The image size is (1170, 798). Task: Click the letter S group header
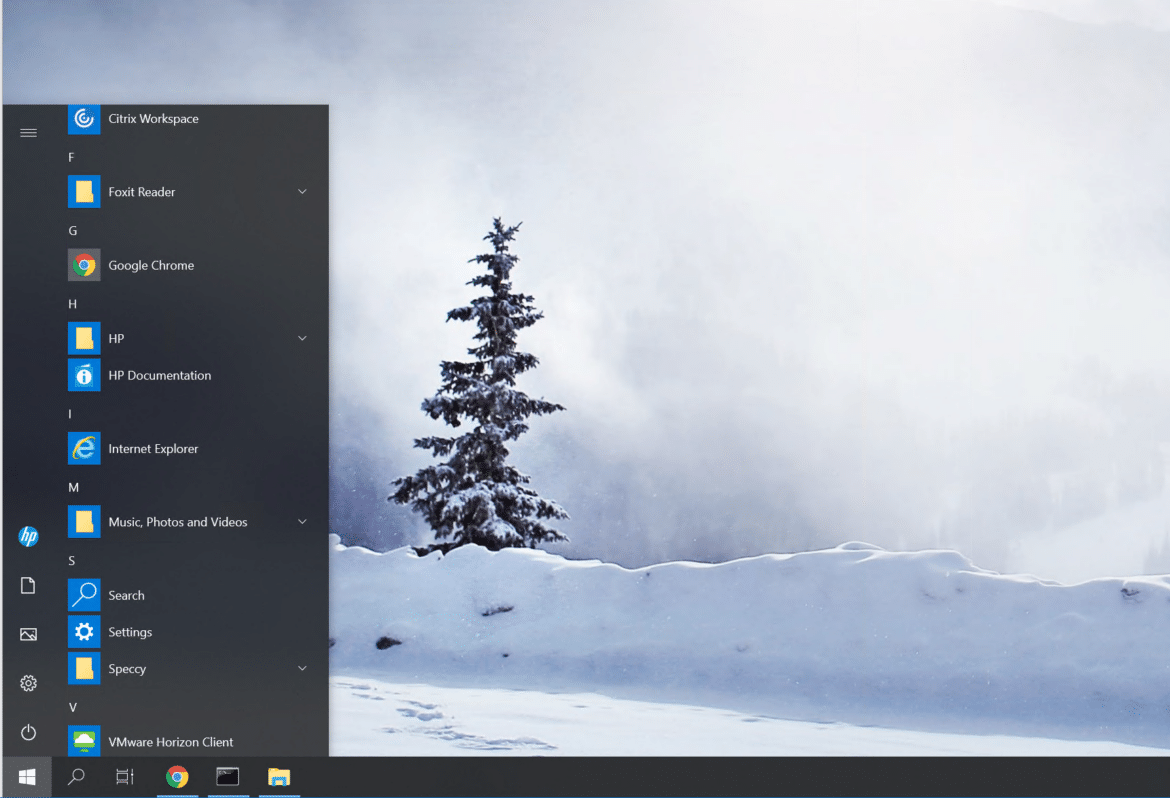(72, 561)
